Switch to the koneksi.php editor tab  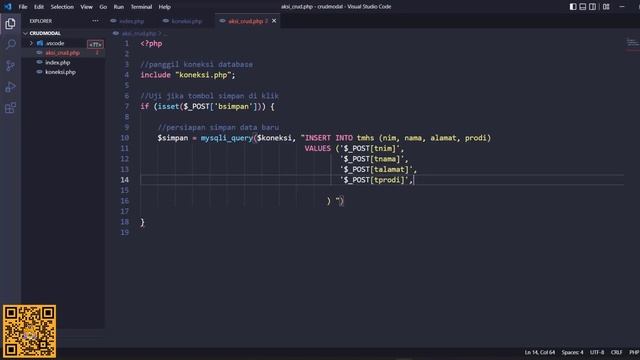(x=187, y=21)
